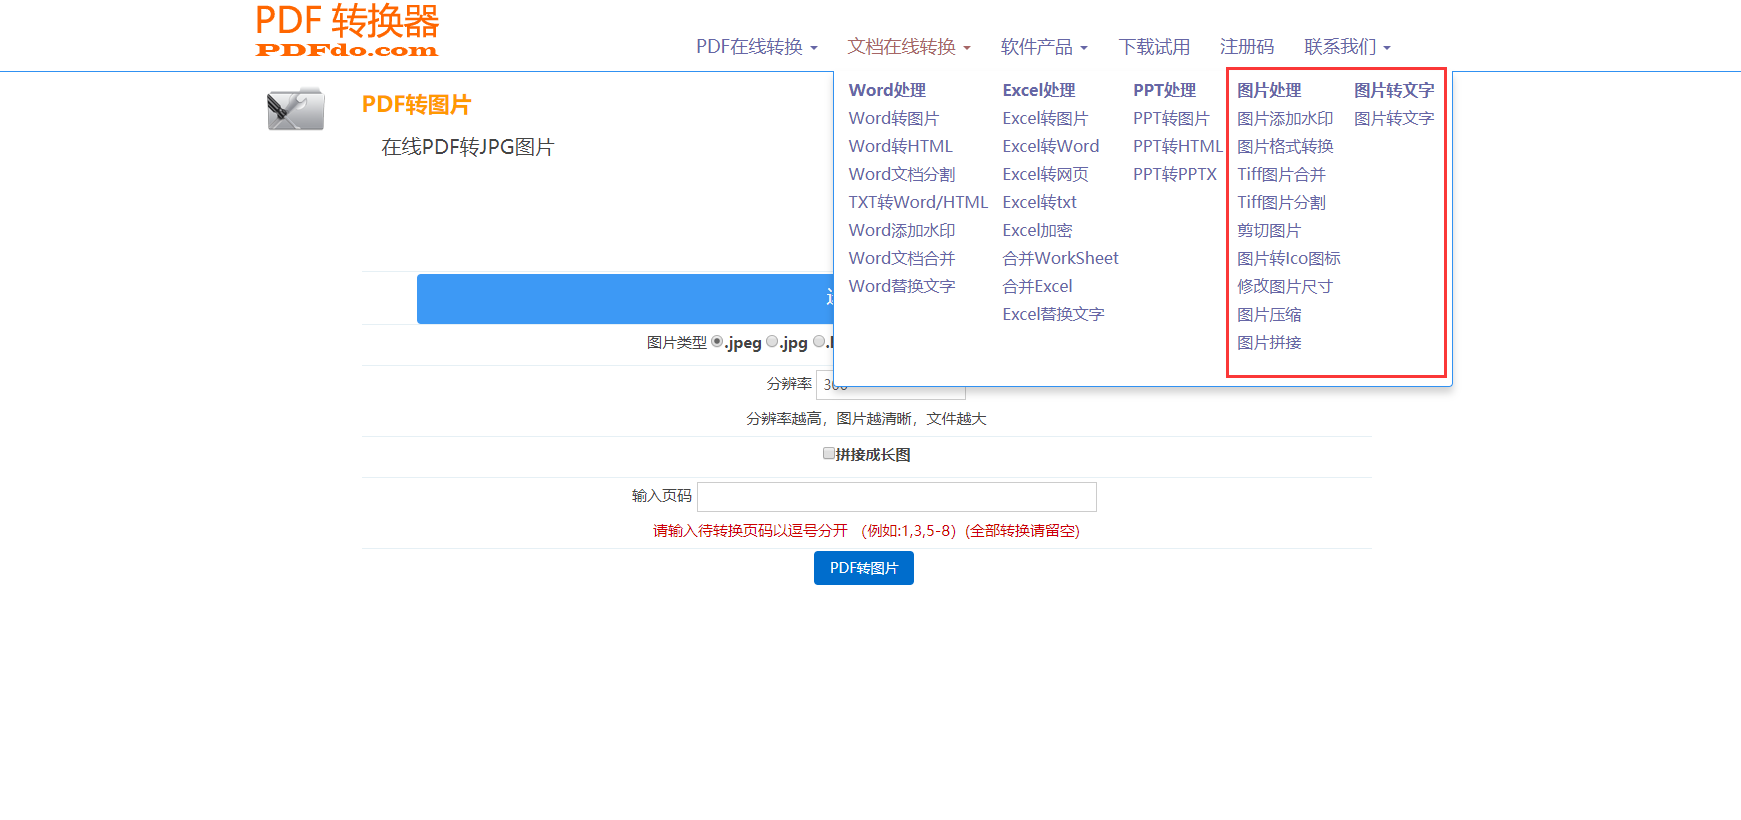Enable the 拼接成长图 checkbox
The height and width of the screenshot is (820, 1741).
829,453
